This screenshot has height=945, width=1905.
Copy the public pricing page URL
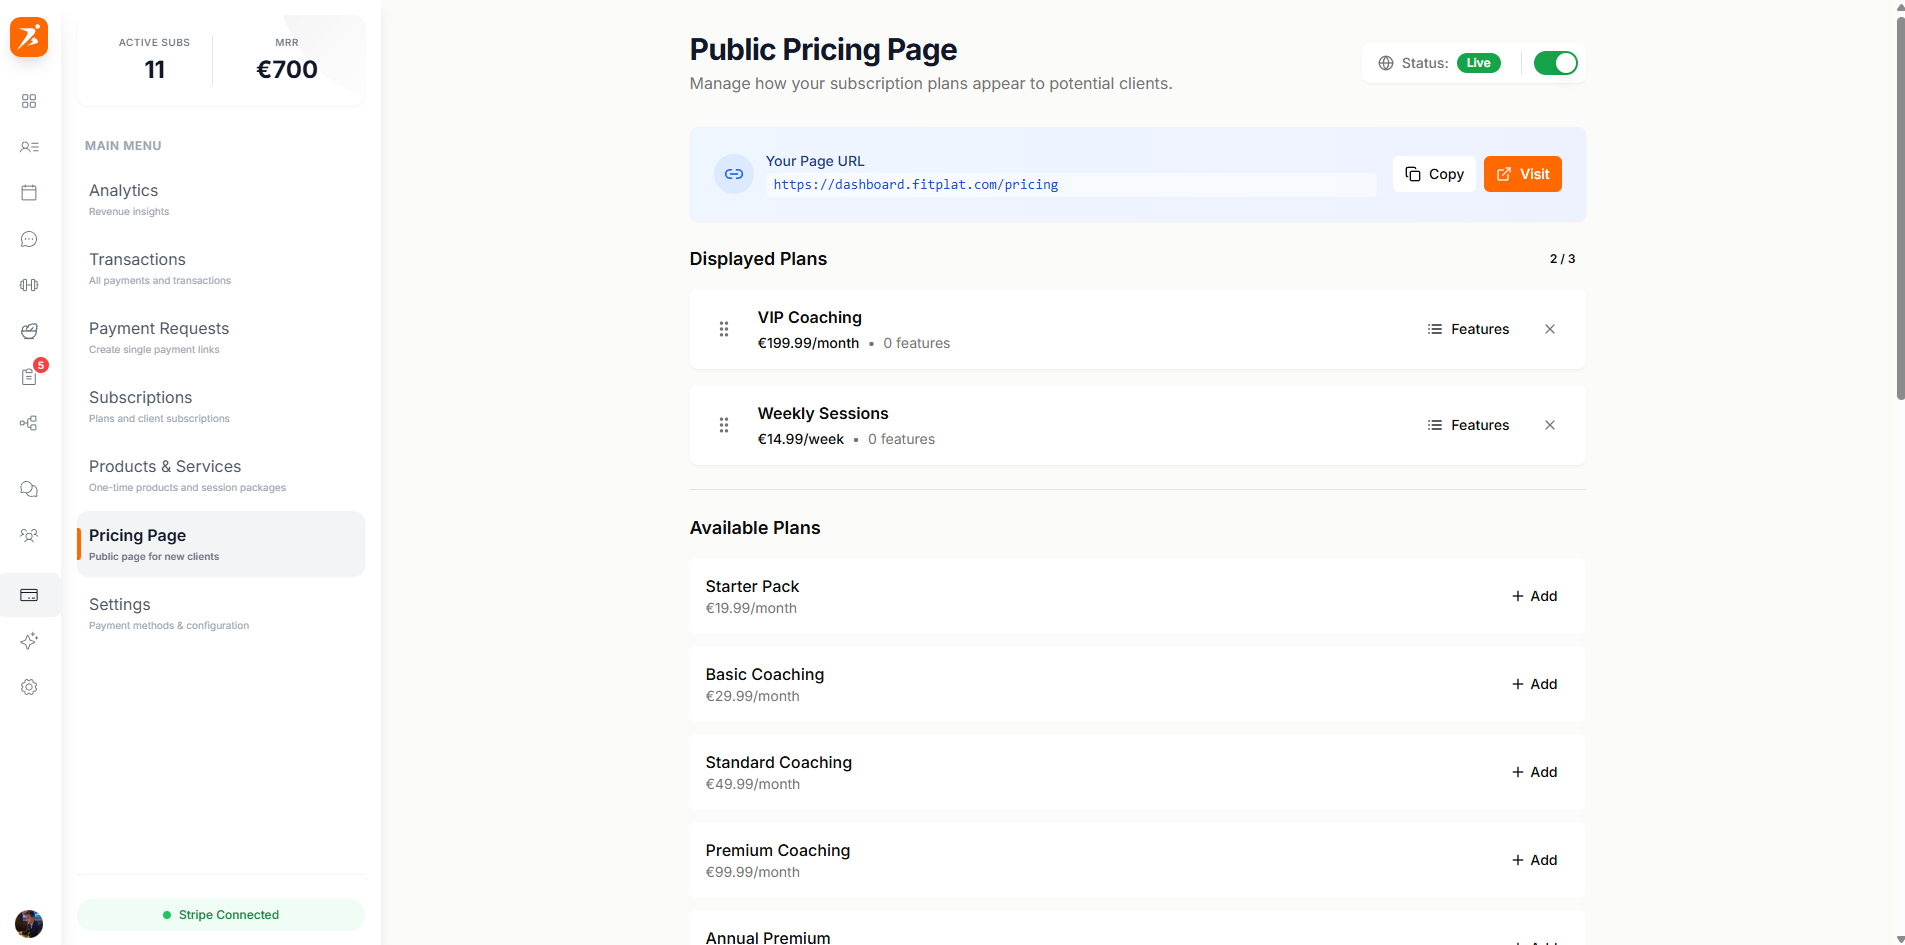(x=1434, y=173)
